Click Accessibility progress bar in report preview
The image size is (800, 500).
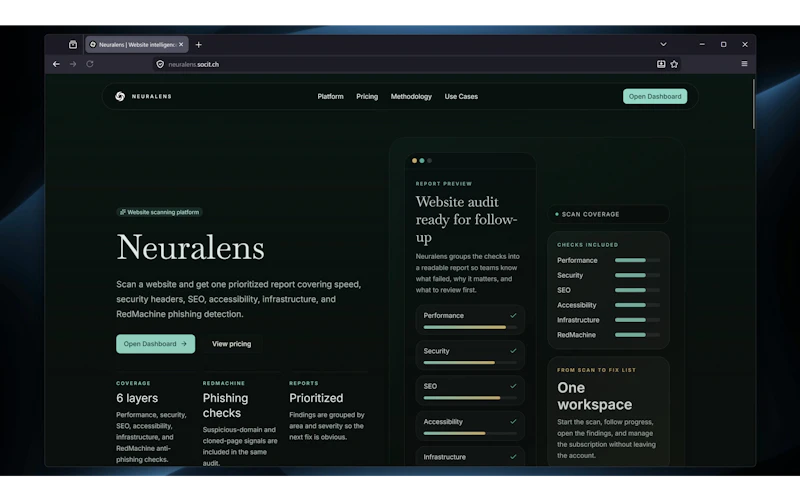click(470, 433)
